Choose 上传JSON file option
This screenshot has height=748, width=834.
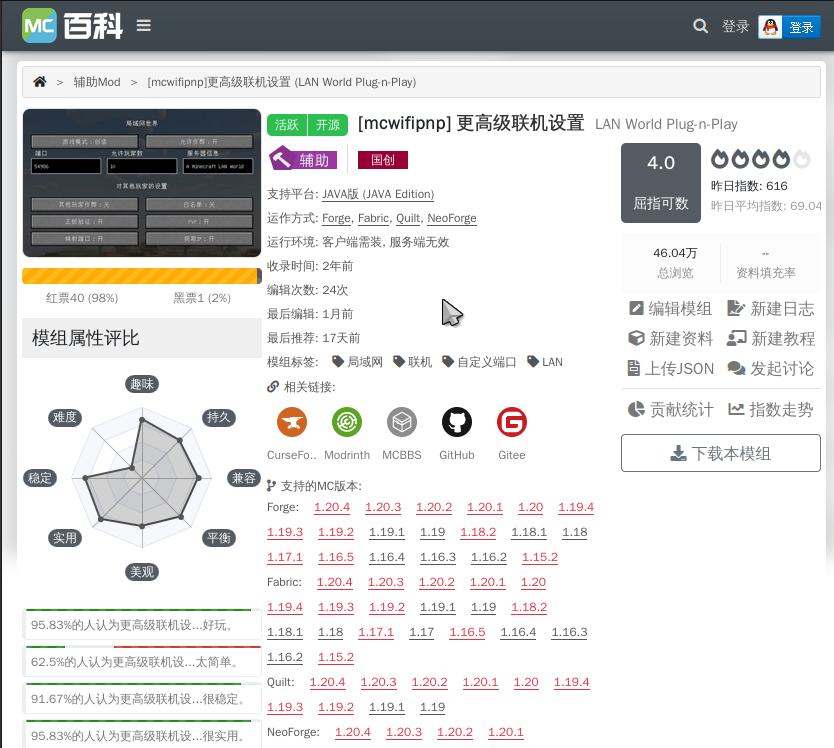(x=670, y=369)
